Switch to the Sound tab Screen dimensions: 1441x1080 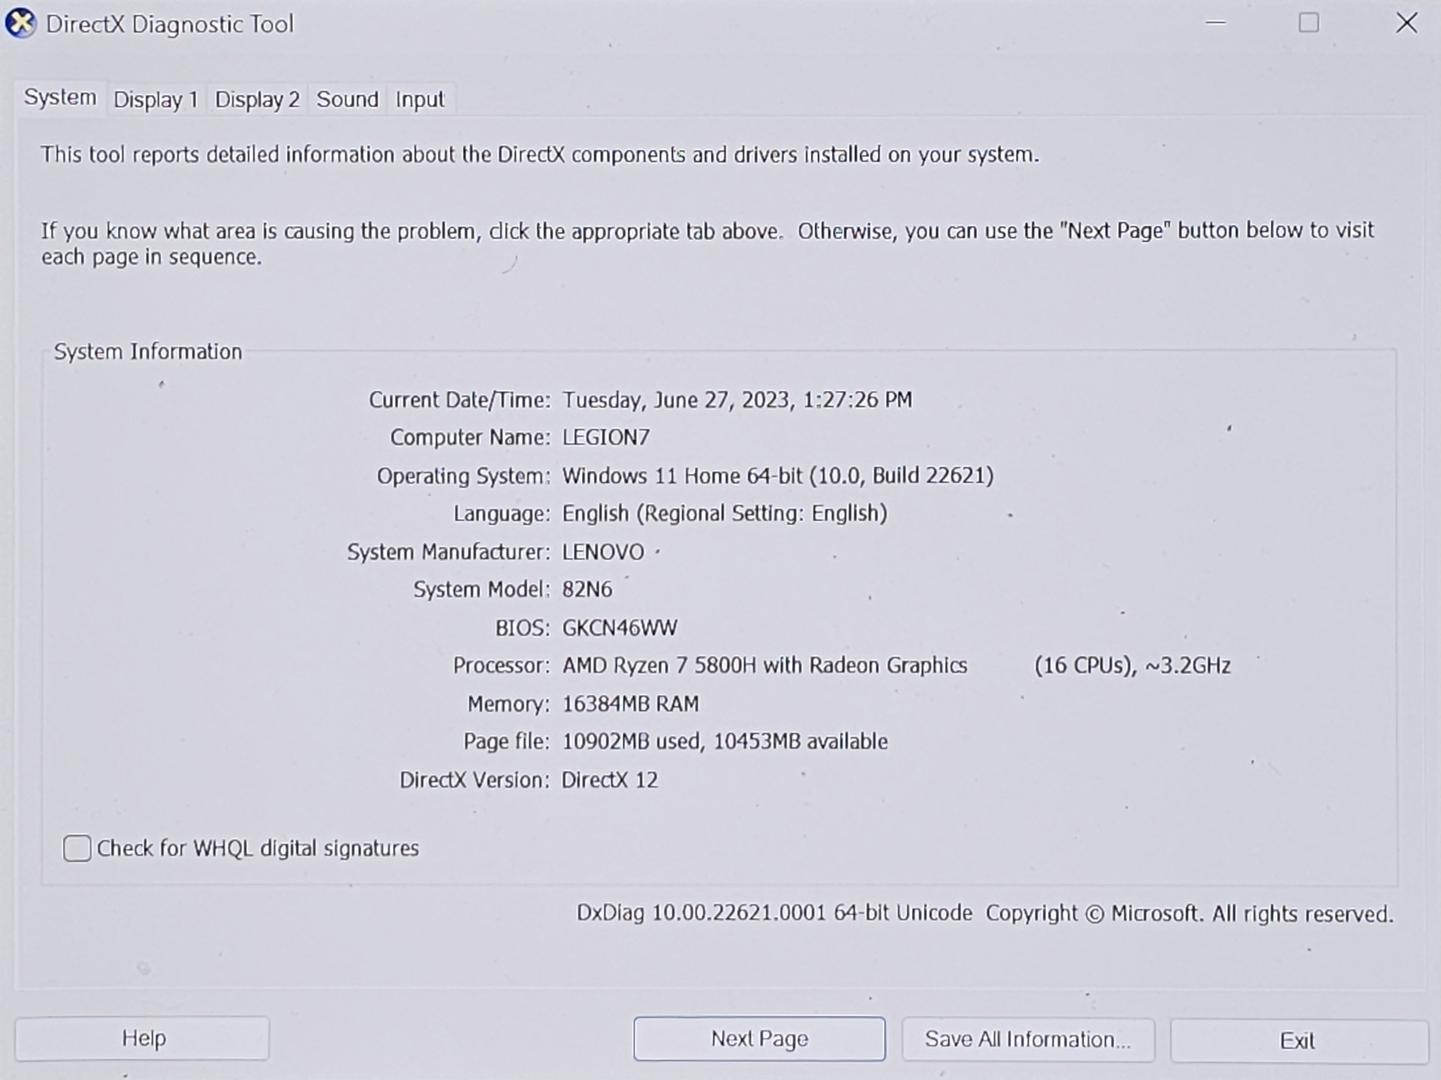click(347, 100)
